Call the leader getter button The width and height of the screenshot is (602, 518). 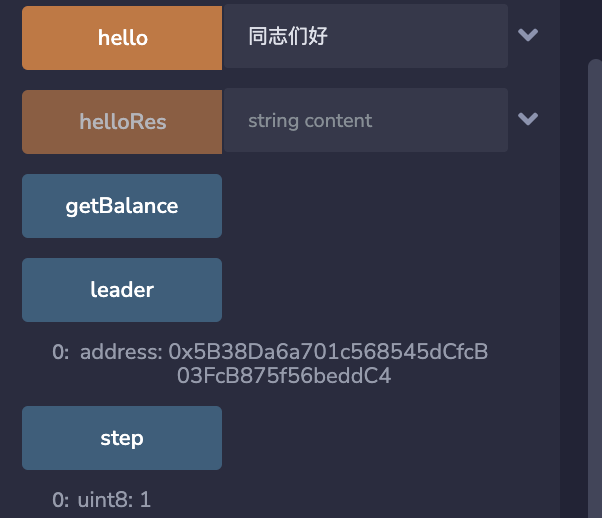click(x=122, y=290)
